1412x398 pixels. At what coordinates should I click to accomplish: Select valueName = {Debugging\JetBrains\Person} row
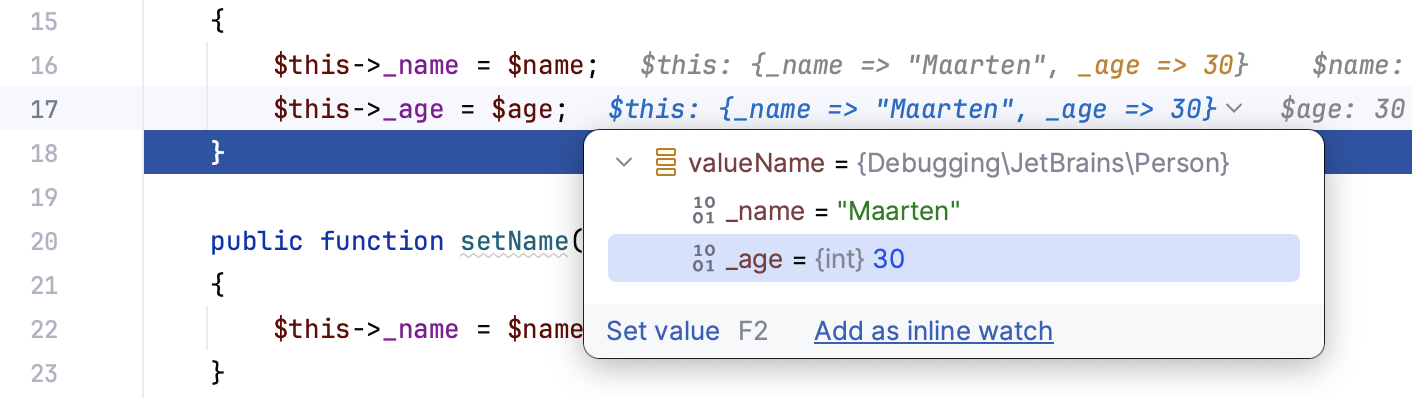coord(953,162)
